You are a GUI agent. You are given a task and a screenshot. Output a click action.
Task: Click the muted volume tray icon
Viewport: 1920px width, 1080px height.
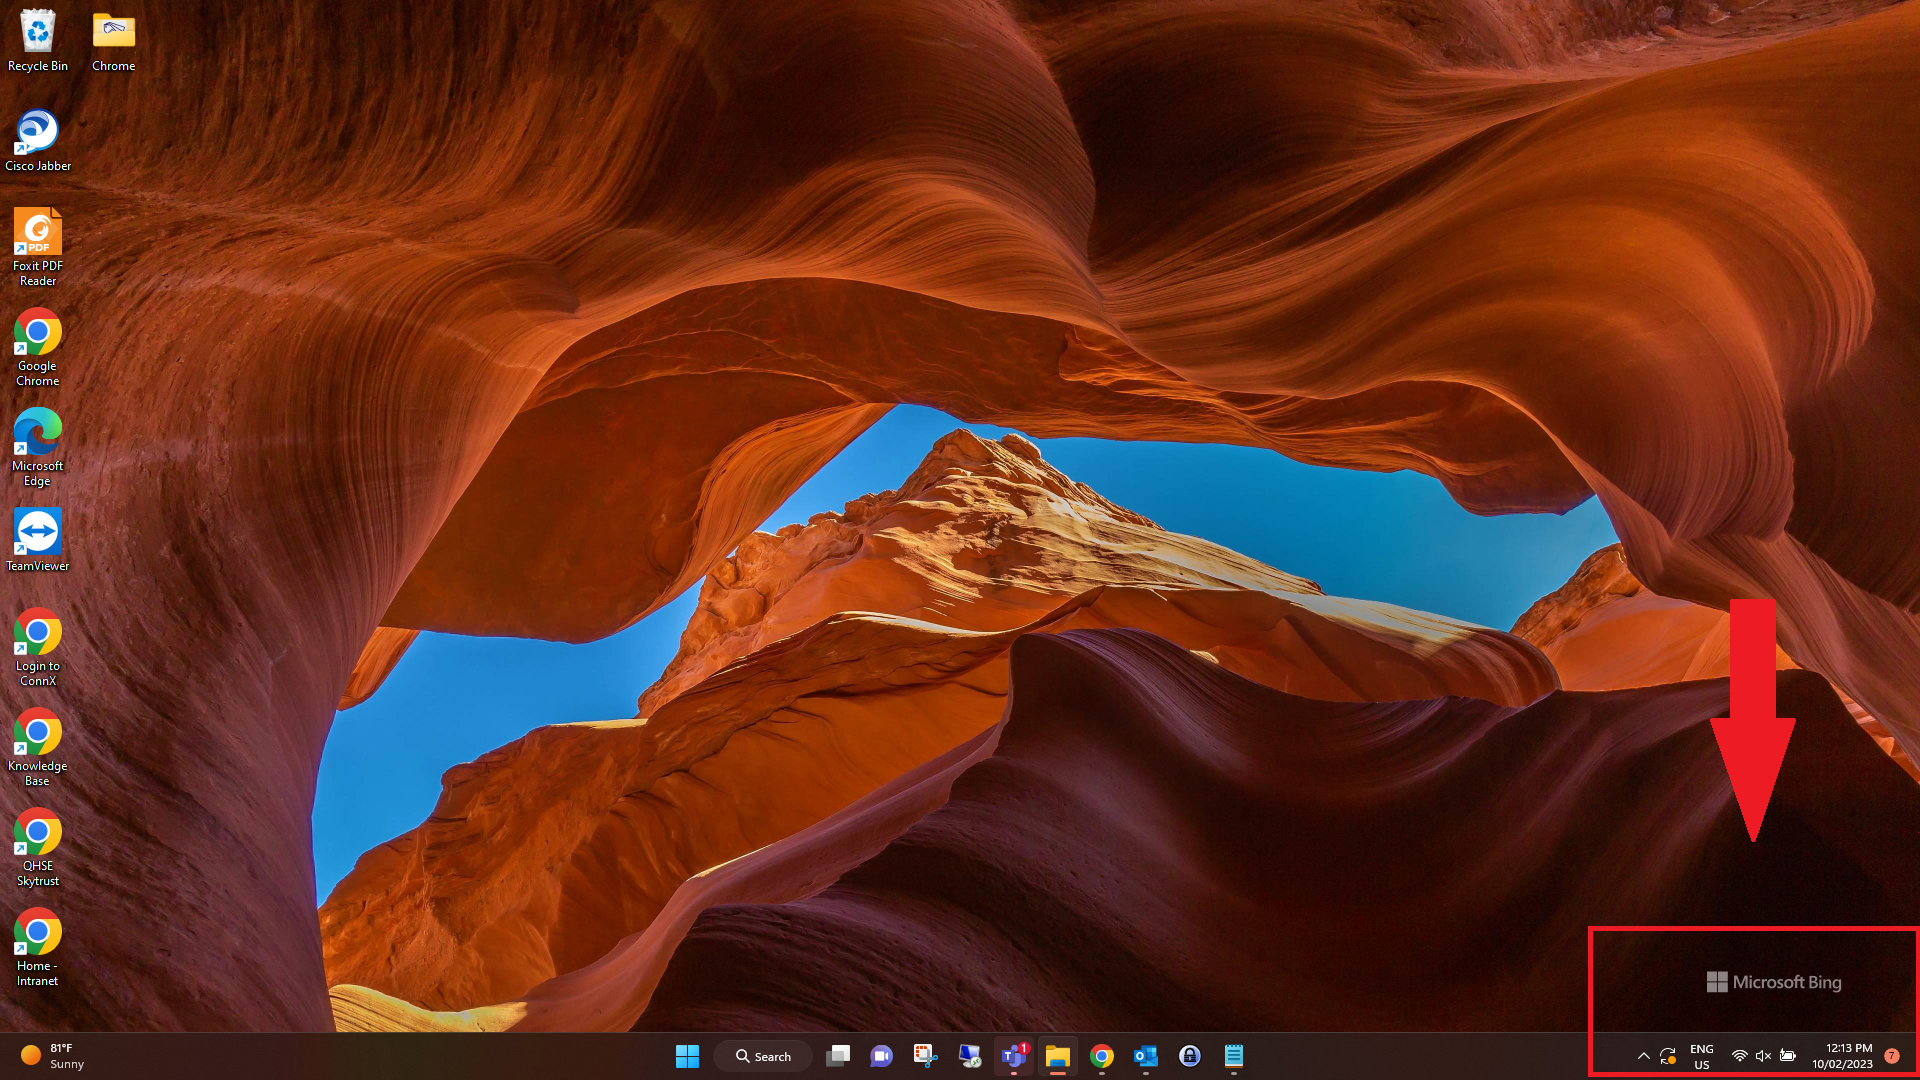1764,1056
